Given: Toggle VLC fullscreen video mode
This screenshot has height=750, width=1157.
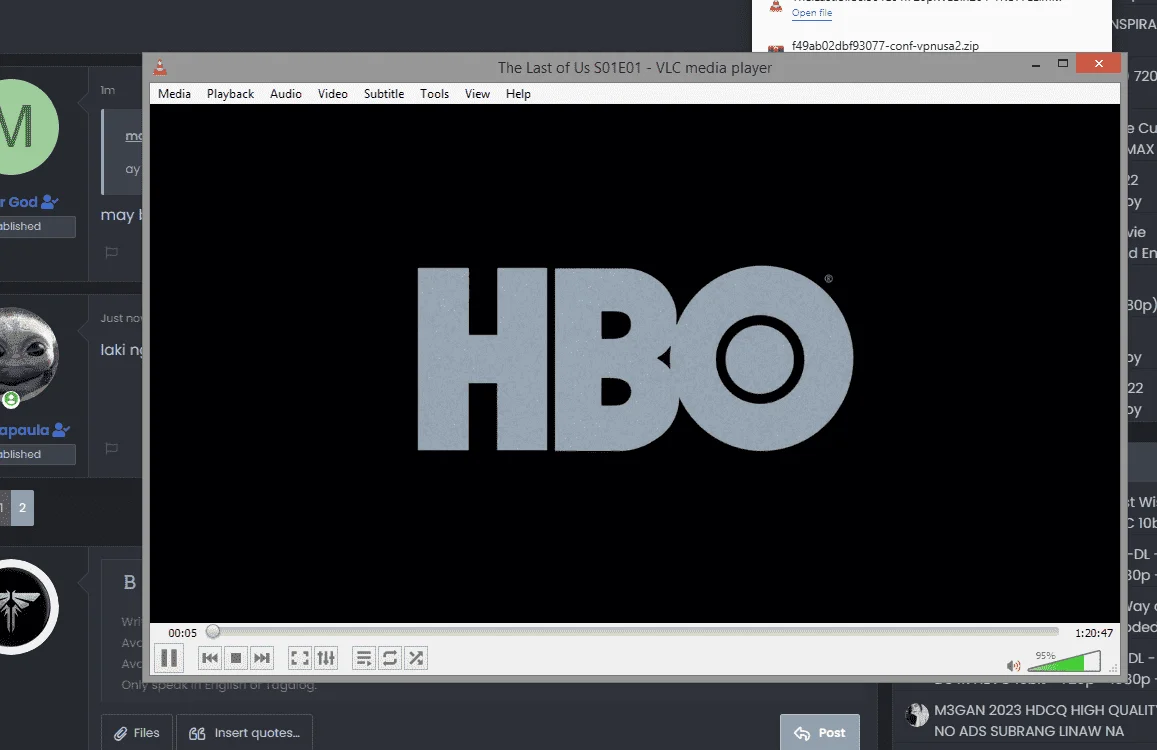Looking at the screenshot, I should click(x=300, y=658).
